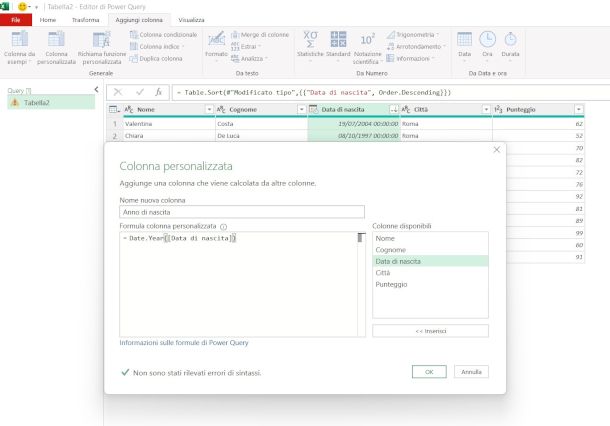
Task: Click the Data calendar icon
Action: coord(465,39)
